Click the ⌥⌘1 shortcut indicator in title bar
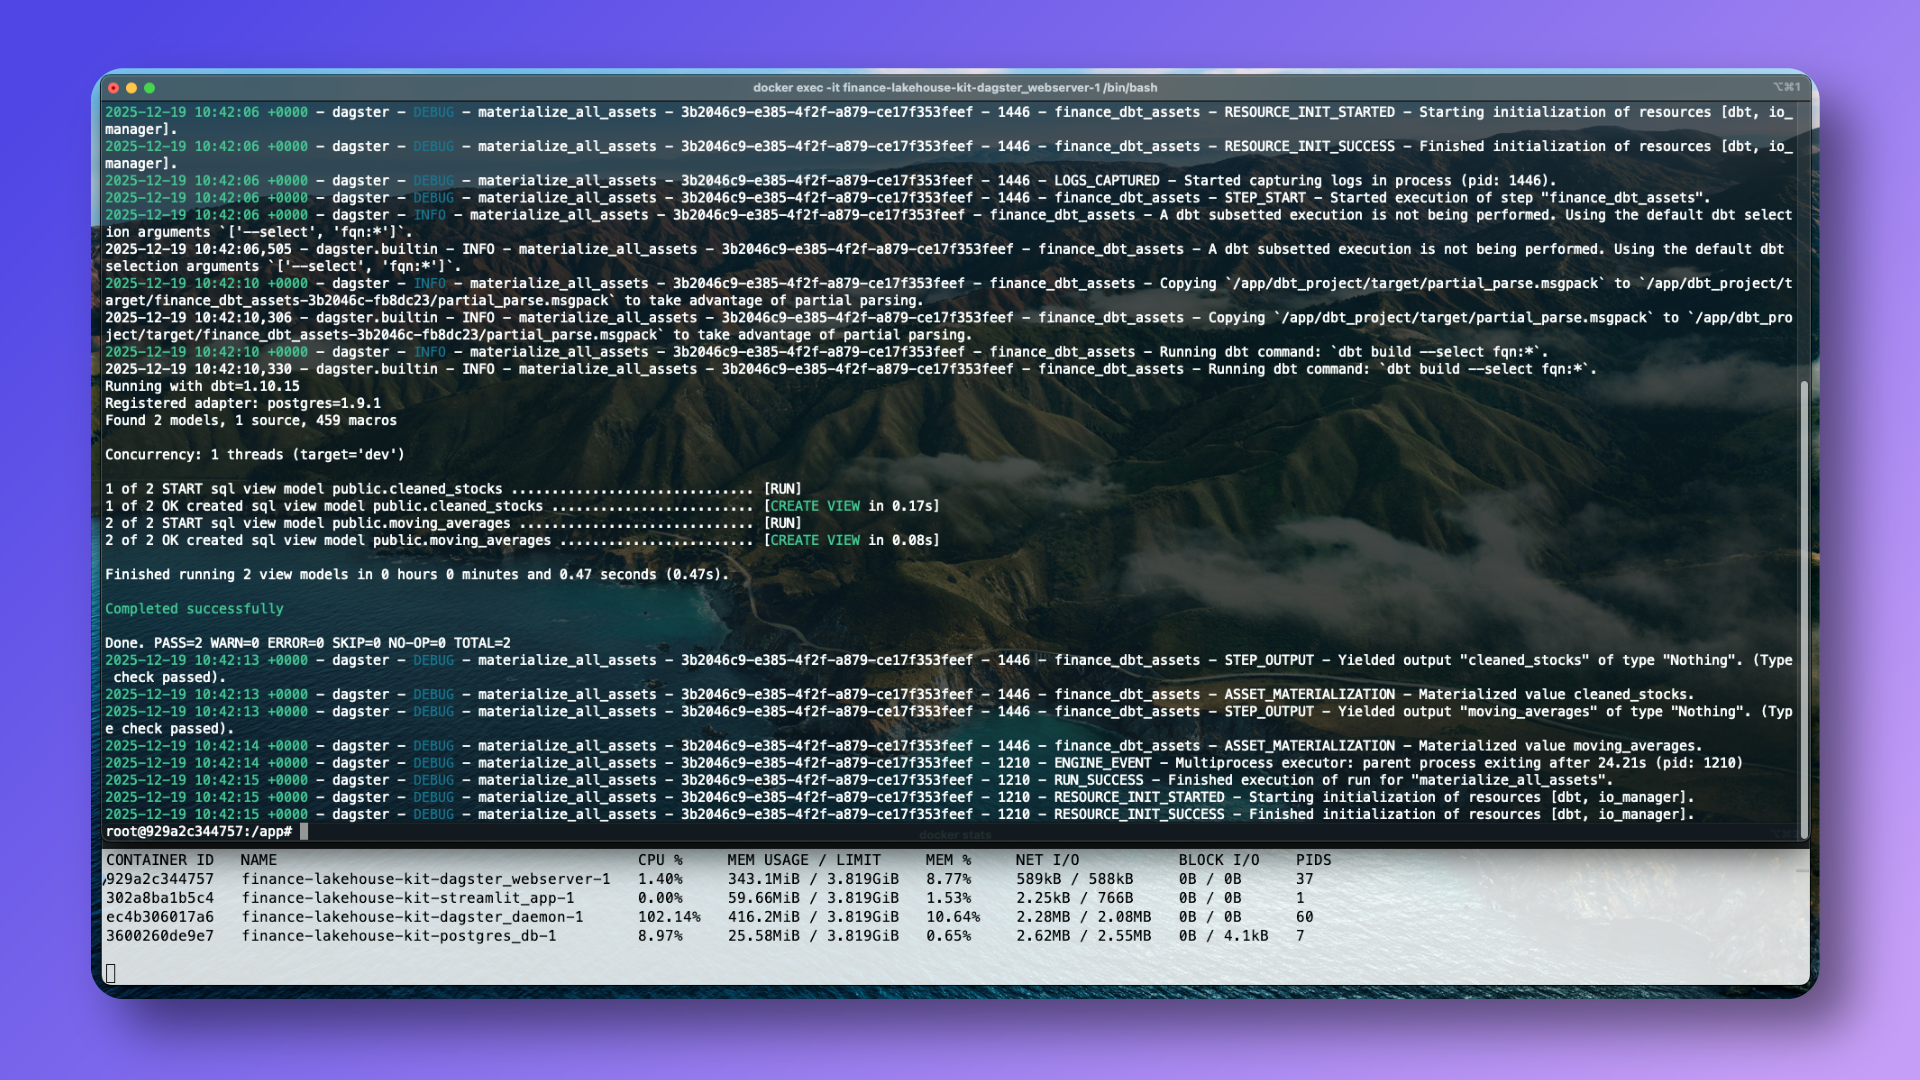 click(1786, 87)
